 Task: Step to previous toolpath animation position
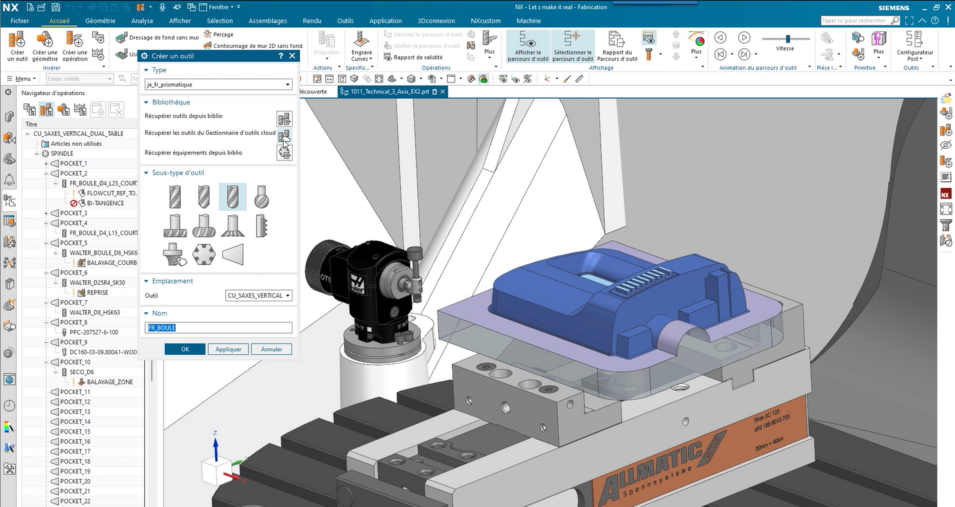720,55
